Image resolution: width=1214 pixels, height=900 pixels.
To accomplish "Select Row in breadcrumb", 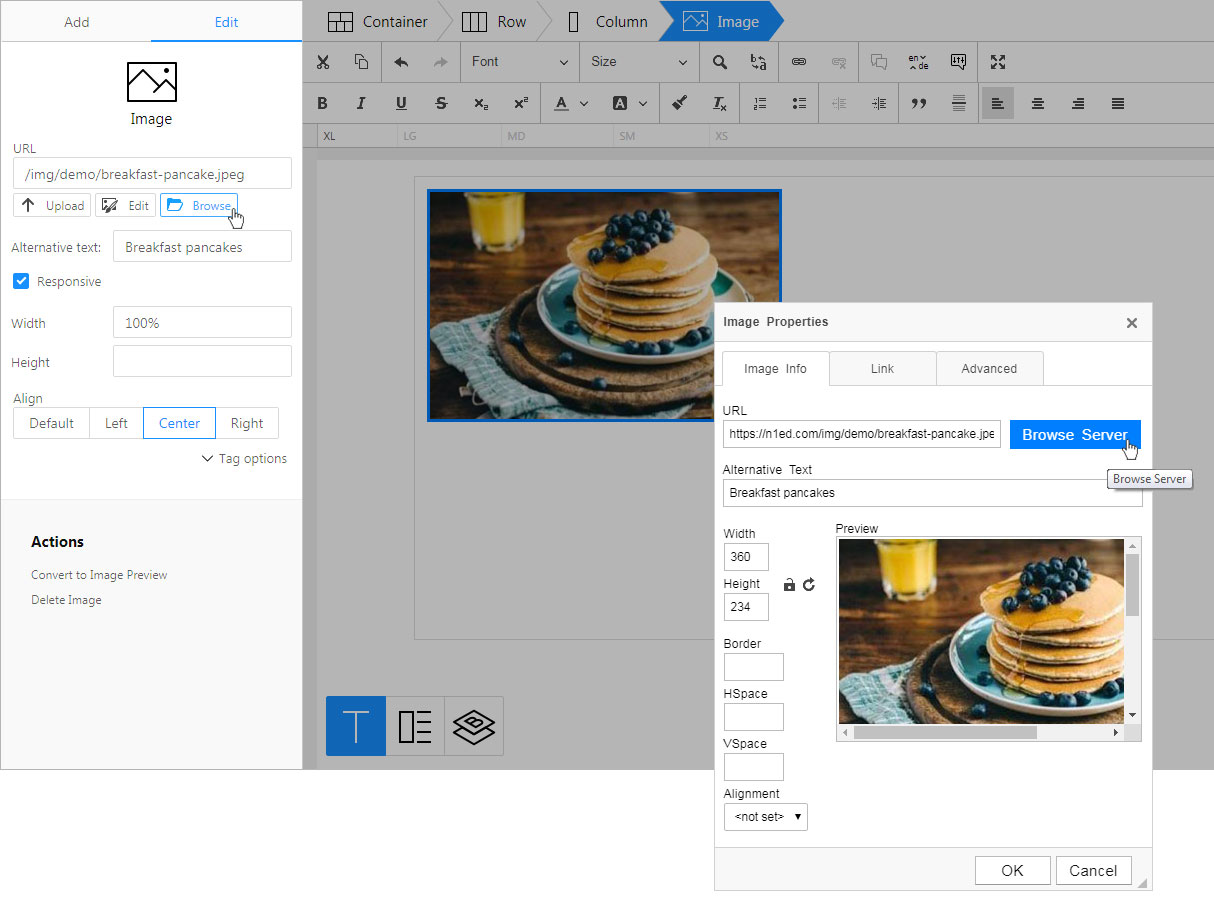I will pos(494,22).
